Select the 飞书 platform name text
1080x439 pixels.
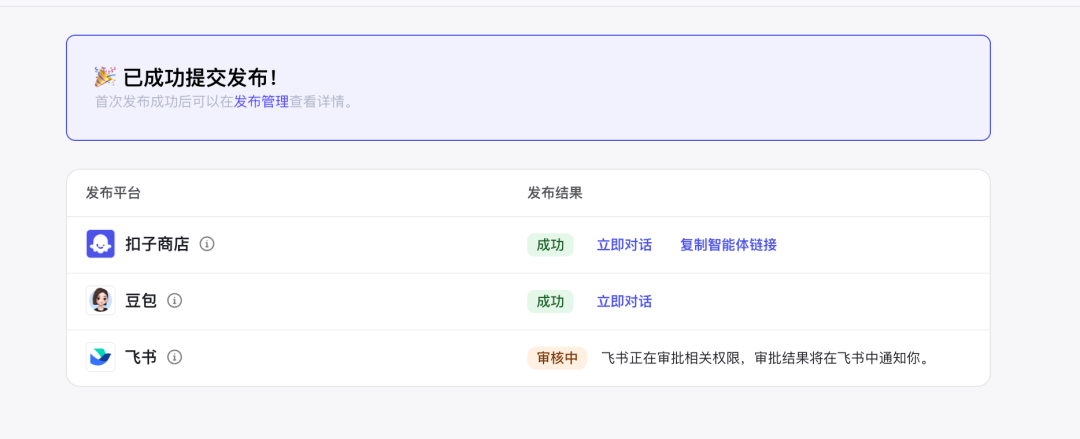point(141,357)
